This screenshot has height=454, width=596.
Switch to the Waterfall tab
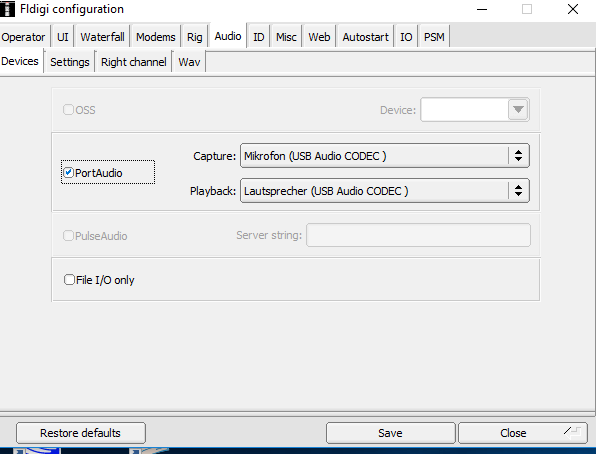click(x=102, y=37)
